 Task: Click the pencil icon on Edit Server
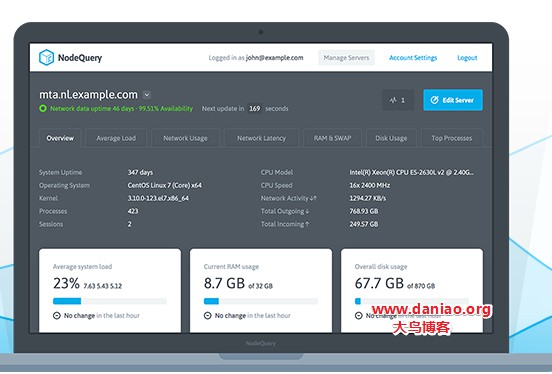tap(434, 100)
